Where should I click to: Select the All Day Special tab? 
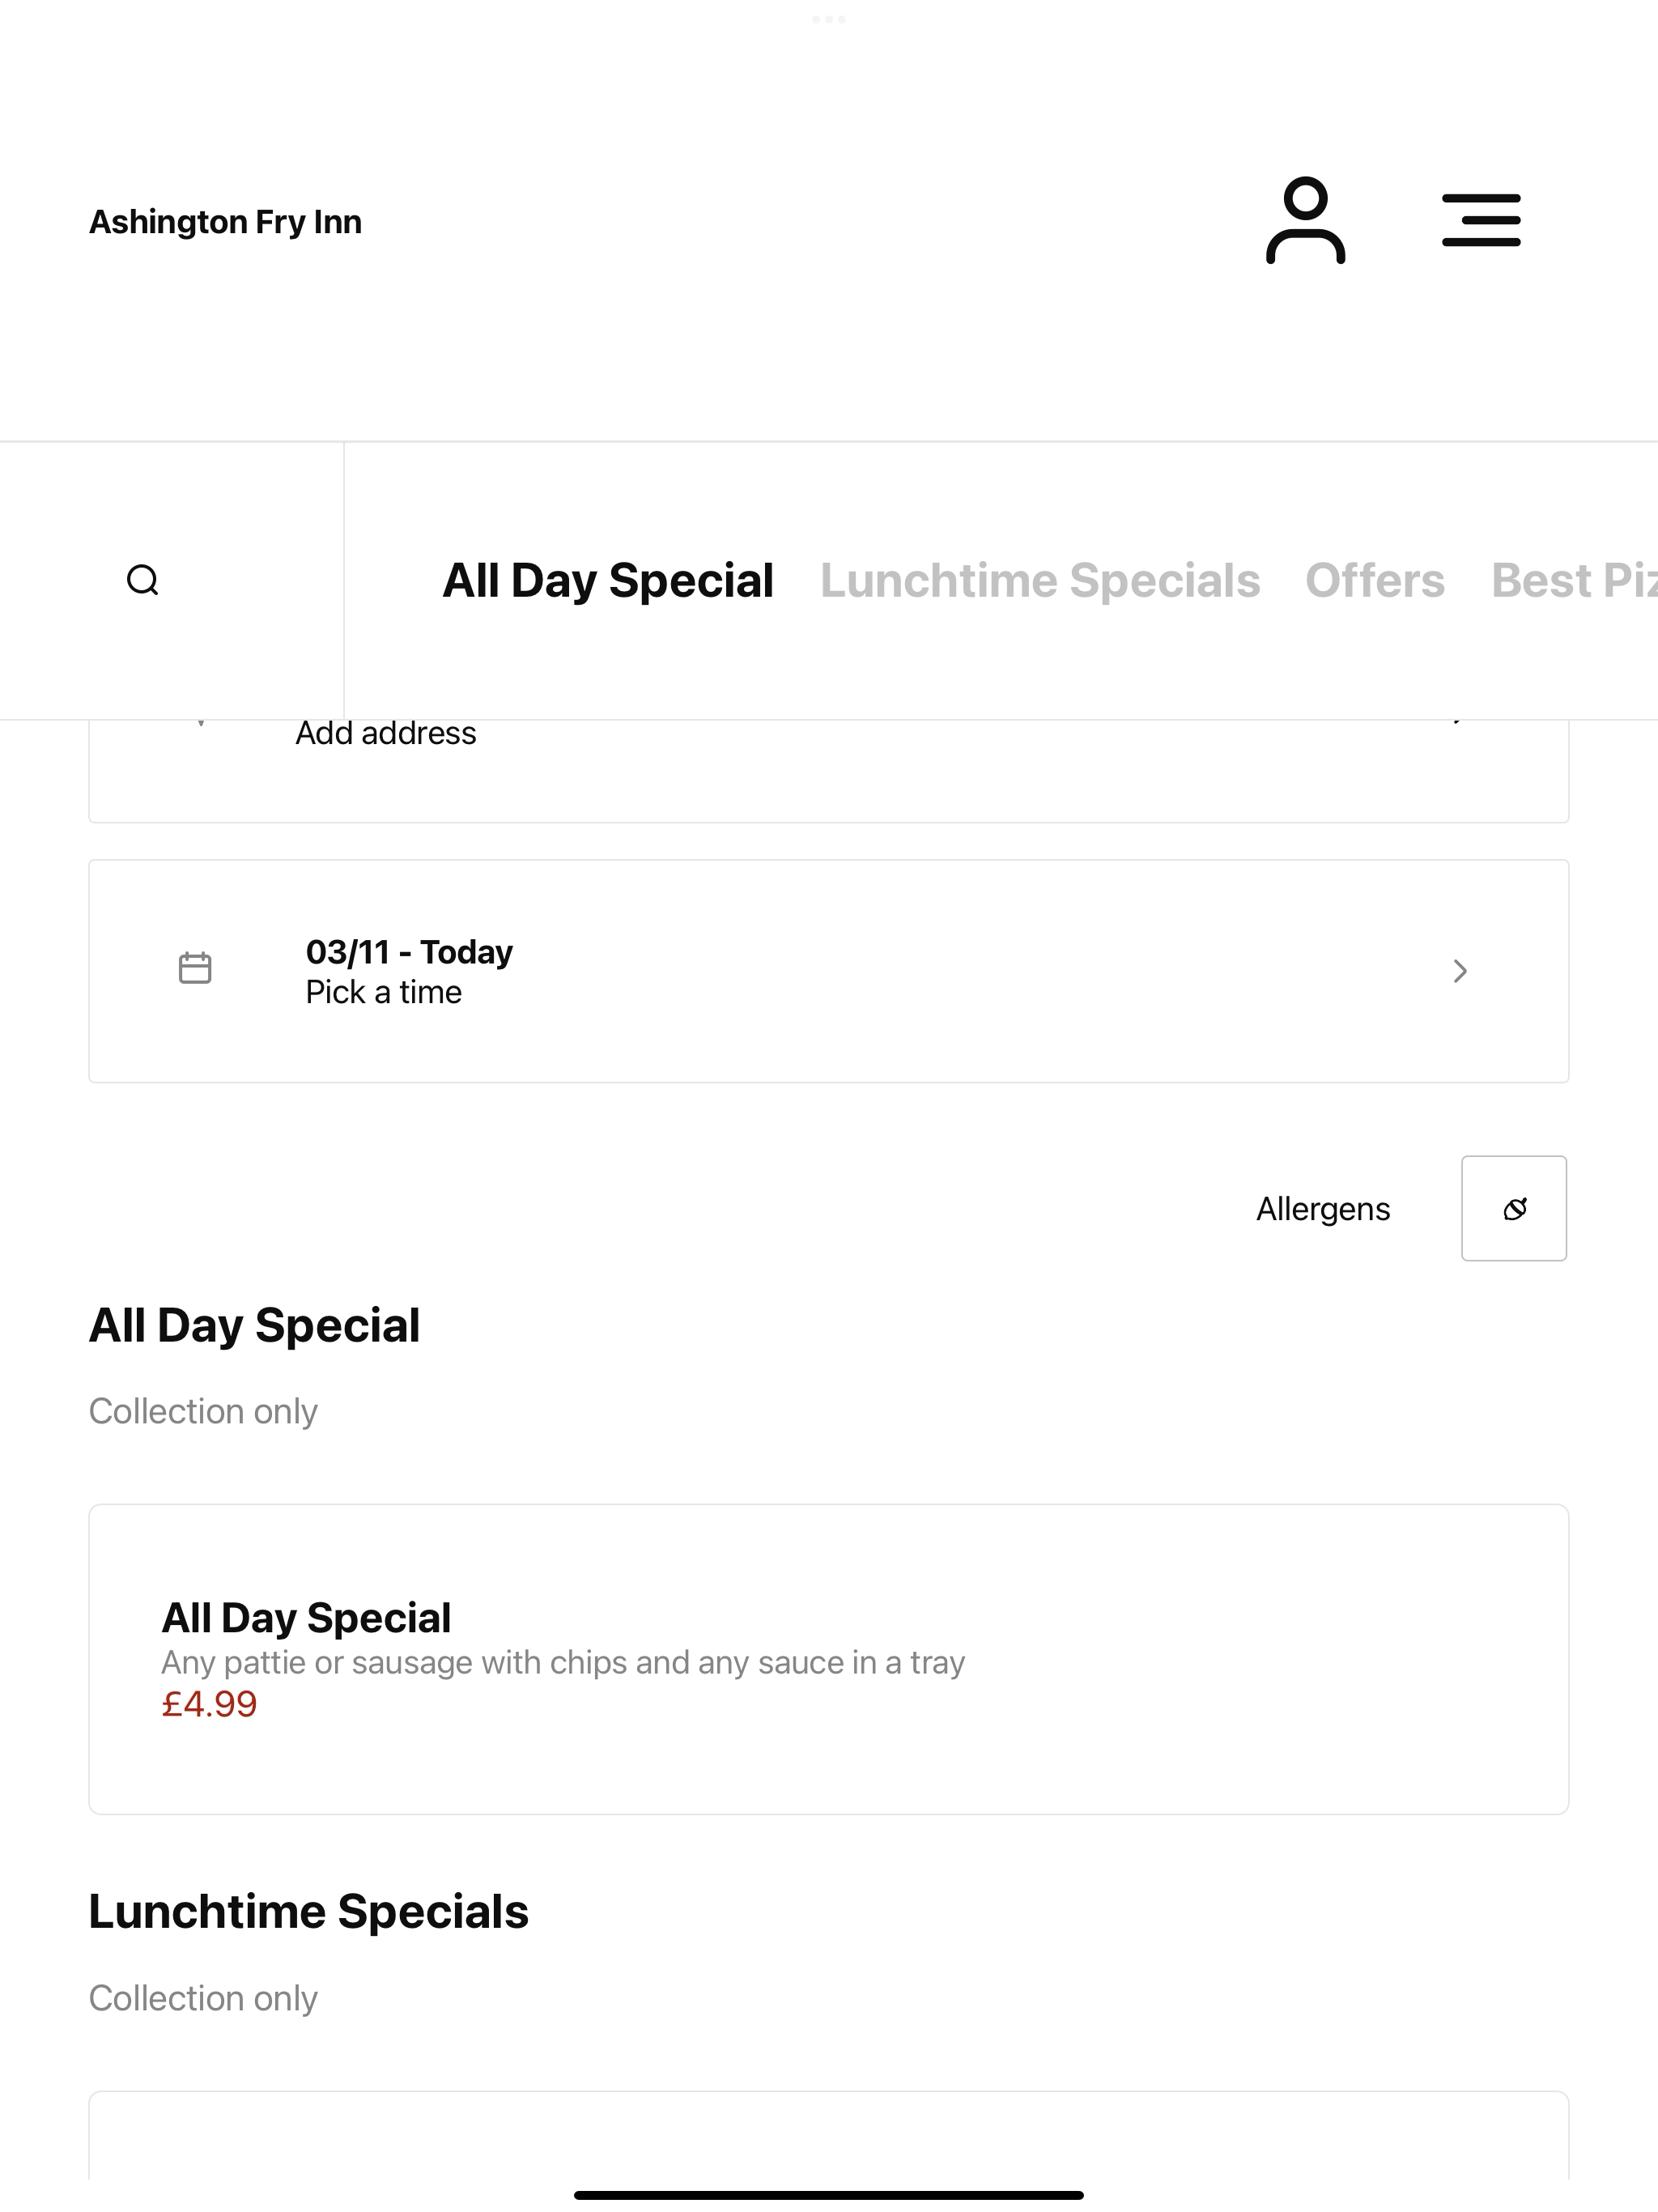[x=608, y=581]
